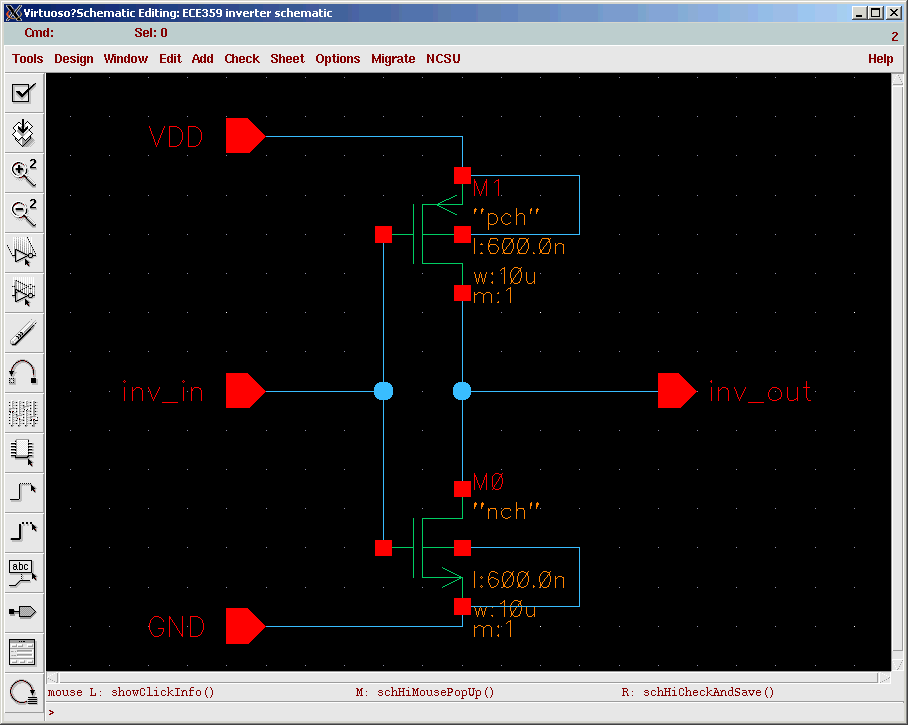Activate the Copy tool icon
The width and height of the screenshot is (908, 725).
[23, 292]
